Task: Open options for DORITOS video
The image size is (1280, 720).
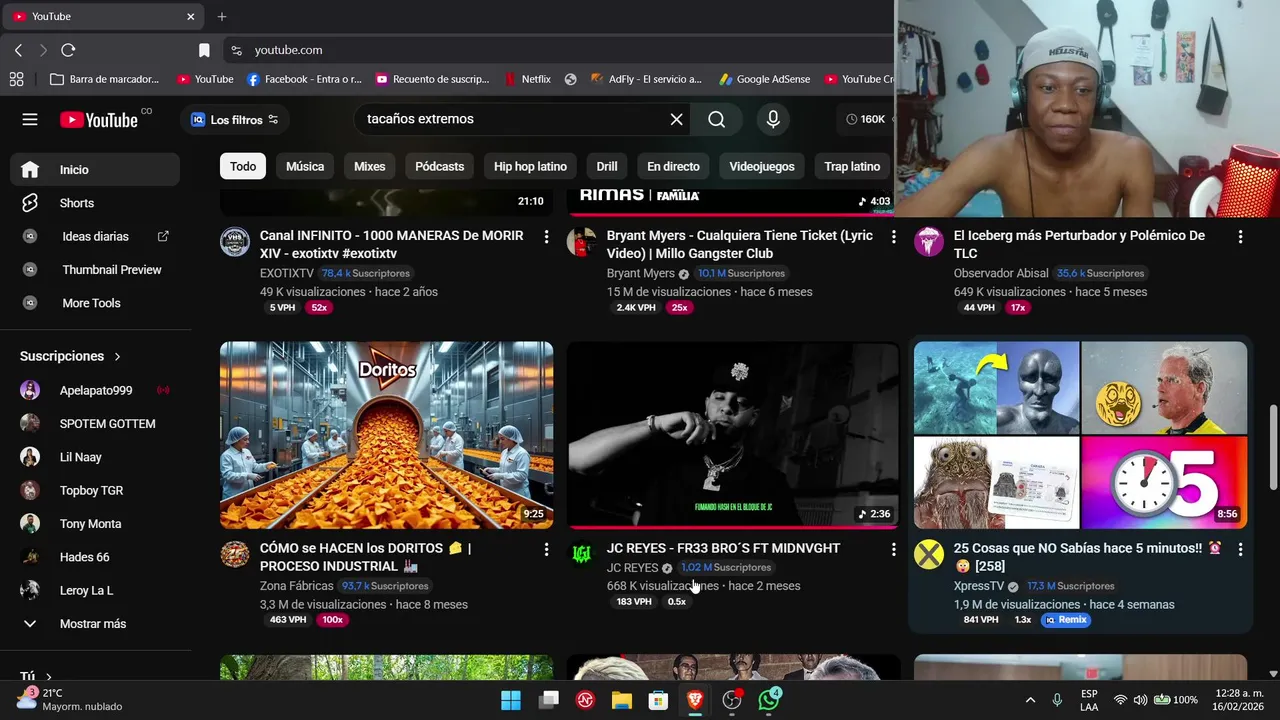Action: coord(546,550)
